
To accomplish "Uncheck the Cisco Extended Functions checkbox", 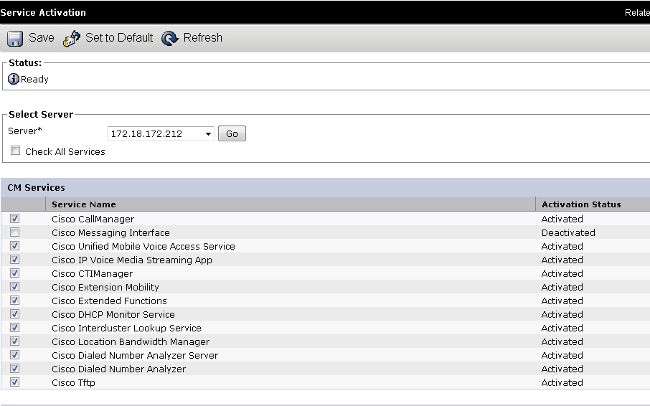I will [15, 300].
